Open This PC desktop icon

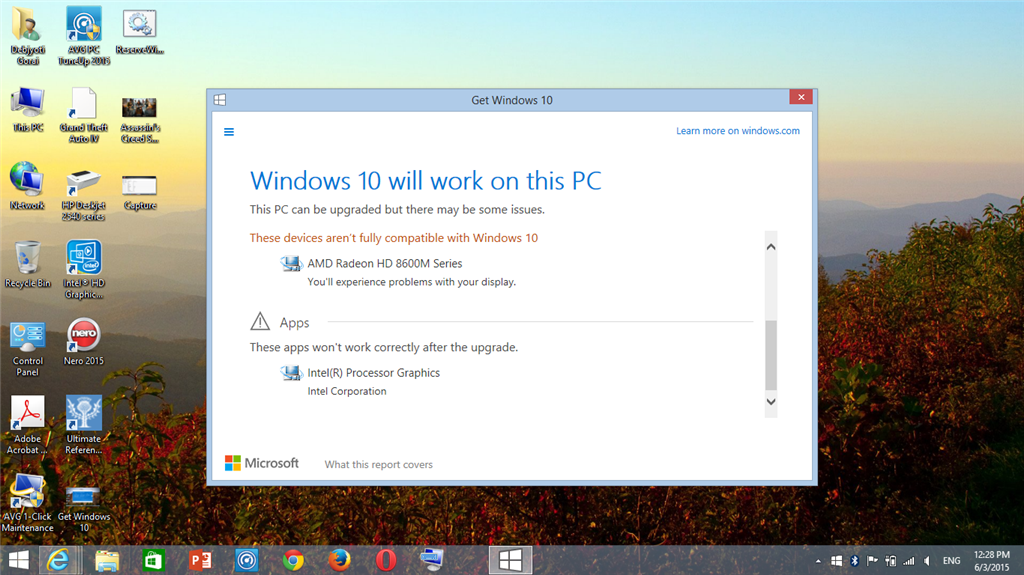[x=27, y=110]
